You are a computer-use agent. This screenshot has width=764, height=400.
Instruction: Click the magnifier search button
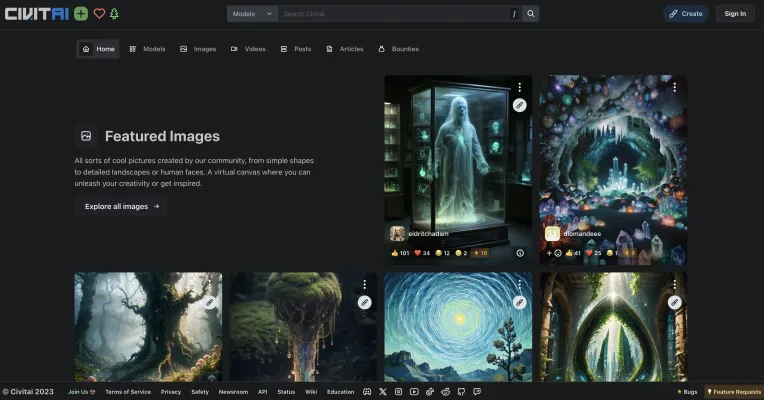(531, 14)
